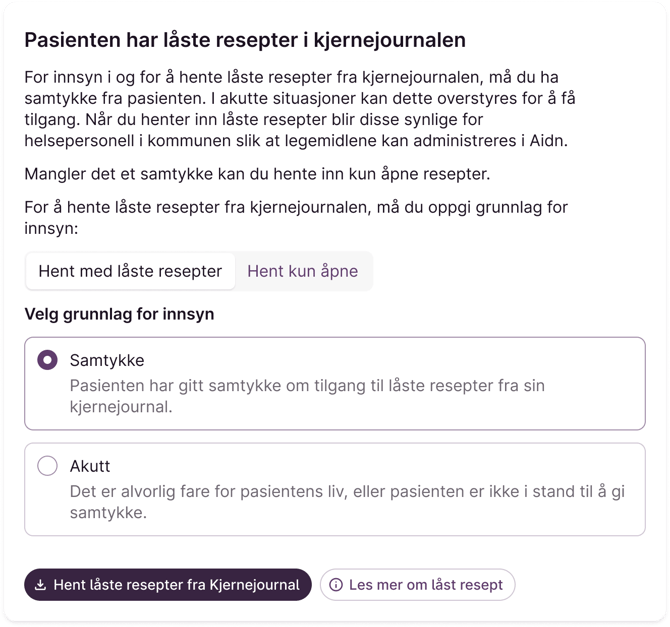Click empty area of the Samtykke card
This screenshot has height=627, width=670.
click(500, 360)
